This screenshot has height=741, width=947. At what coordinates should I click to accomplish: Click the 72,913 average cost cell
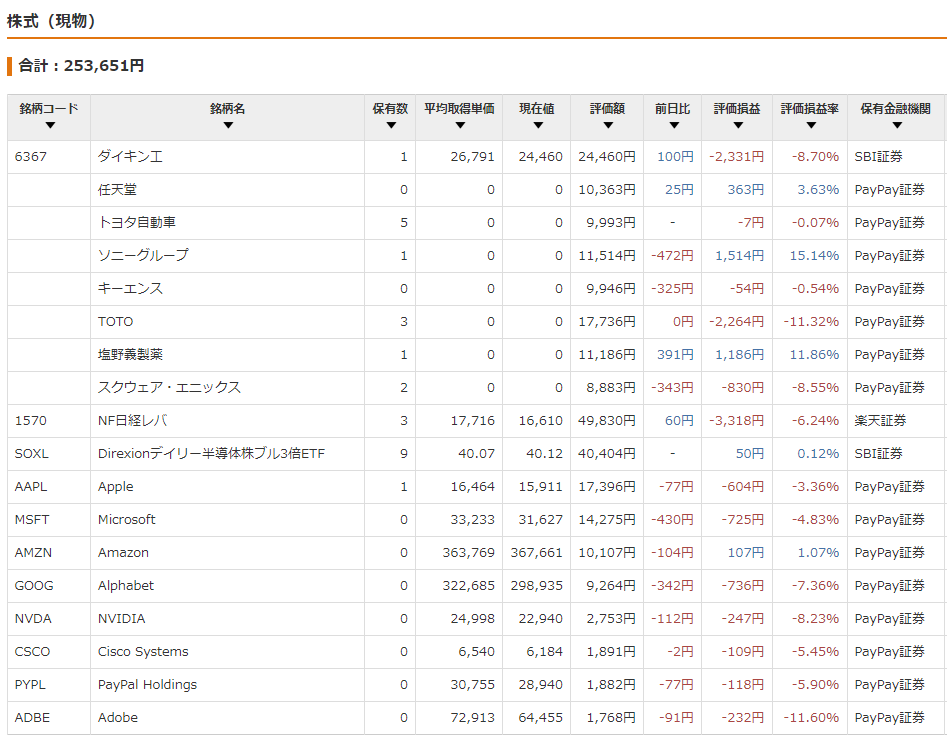pyautogui.click(x=472, y=717)
